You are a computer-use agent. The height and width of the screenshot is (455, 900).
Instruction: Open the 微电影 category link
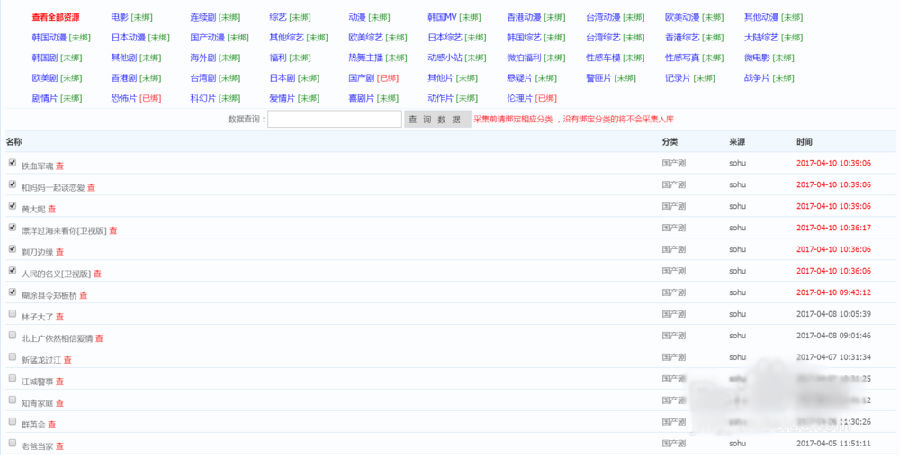[x=757, y=58]
